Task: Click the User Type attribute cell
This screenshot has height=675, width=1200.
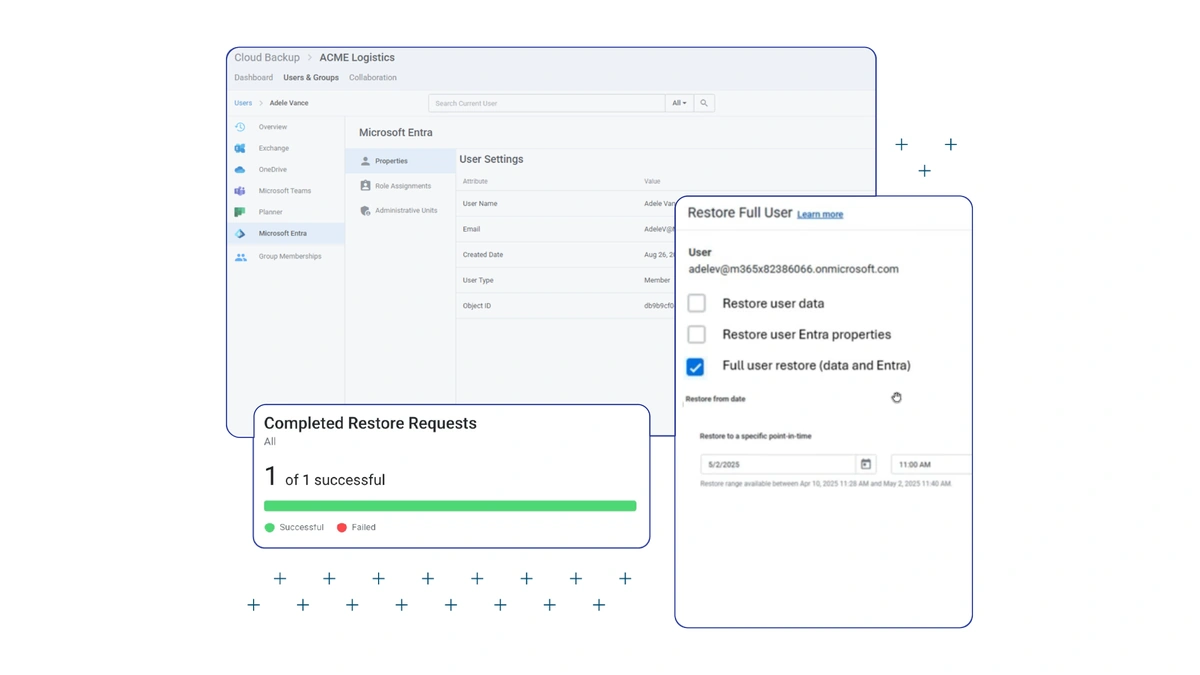Action: (x=478, y=281)
